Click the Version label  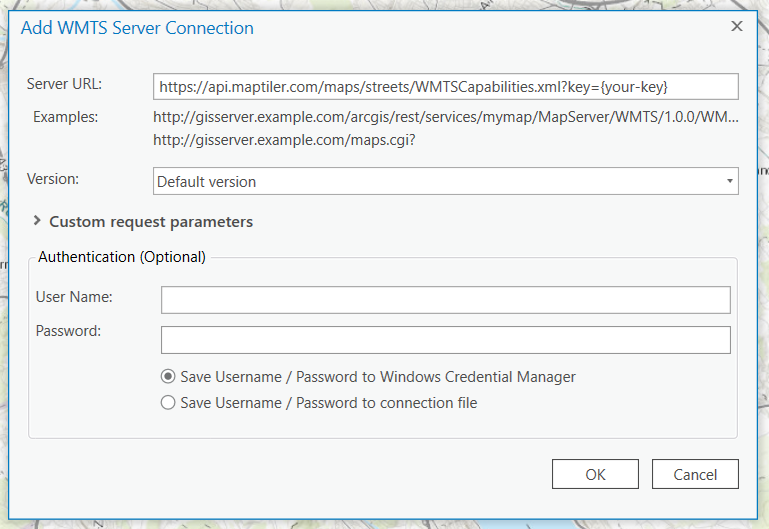pyautogui.click(x=52, y=179)
